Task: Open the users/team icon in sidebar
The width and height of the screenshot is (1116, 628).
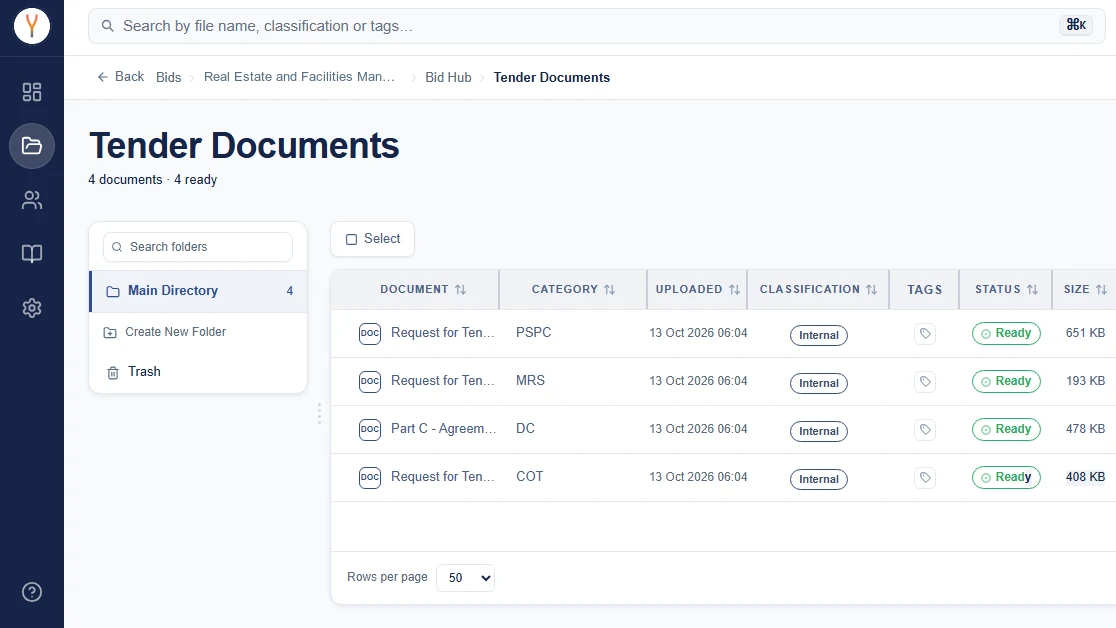Action: point(32,200)
